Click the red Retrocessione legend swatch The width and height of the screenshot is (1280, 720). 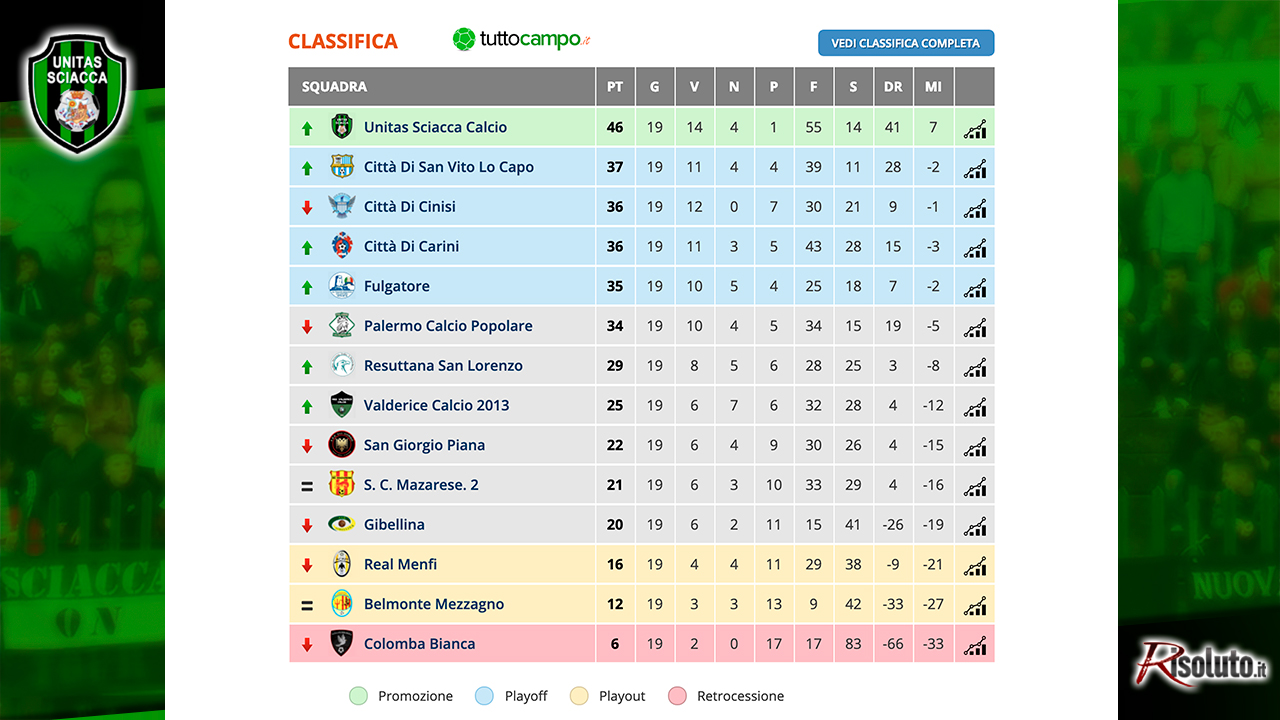pos(677,696)
